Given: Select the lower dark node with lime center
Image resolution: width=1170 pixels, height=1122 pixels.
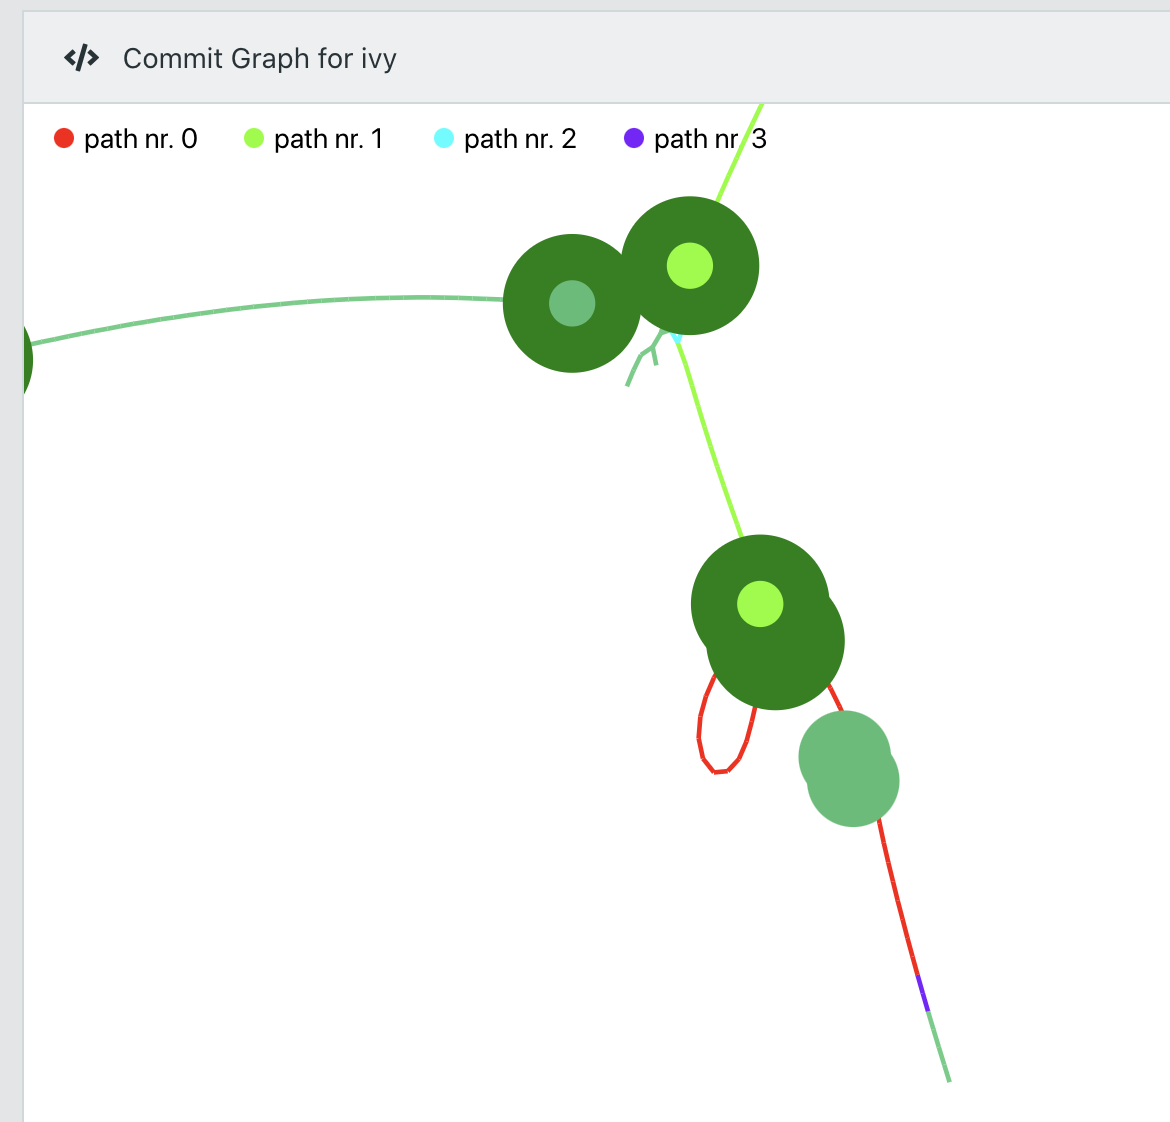Looking at the screenshot, I should coord(760,604).
